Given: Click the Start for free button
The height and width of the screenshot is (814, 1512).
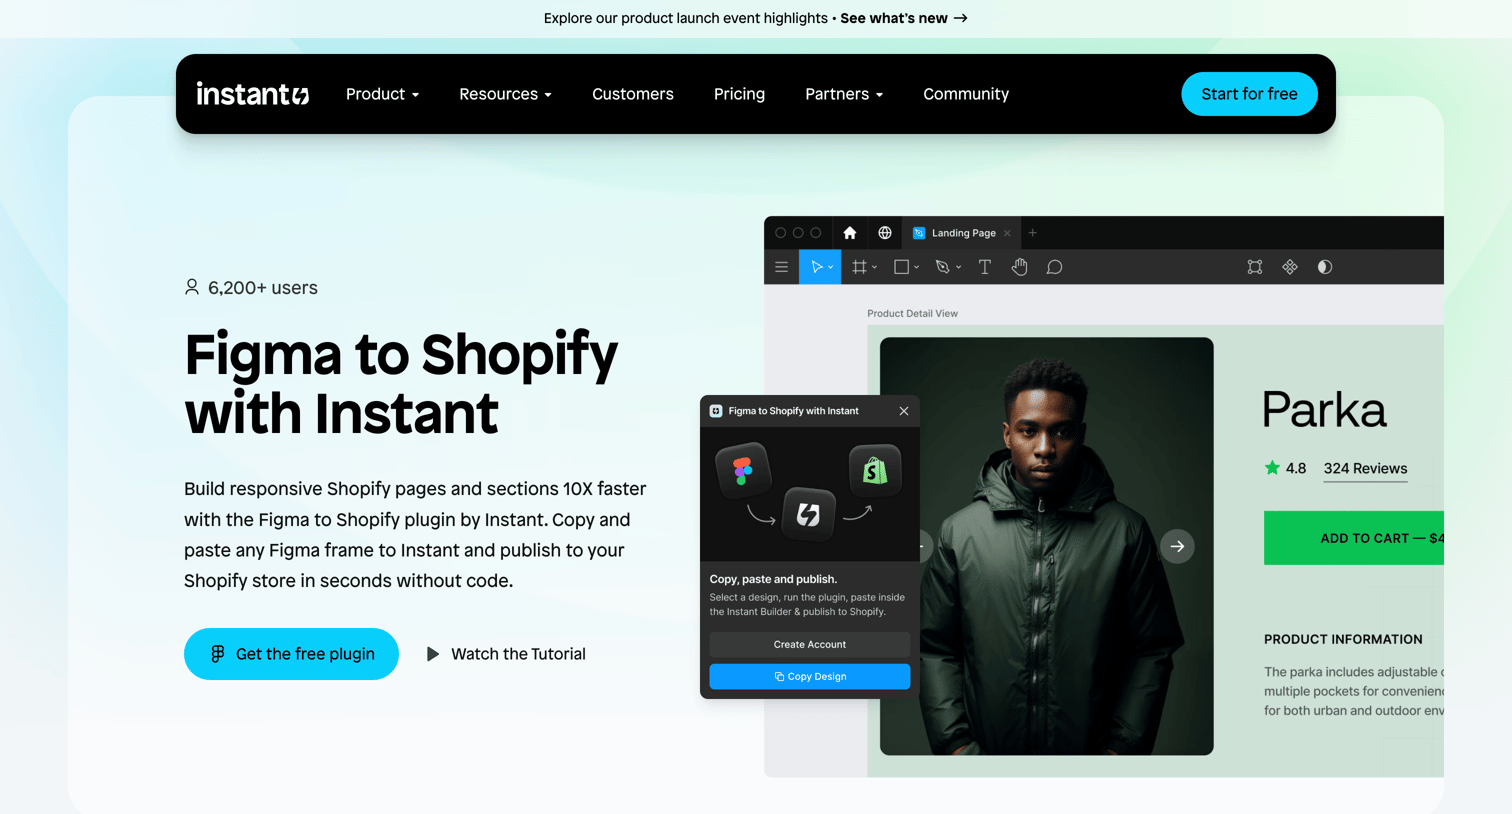Looking at the screenshot, I should coord(1249,94).
